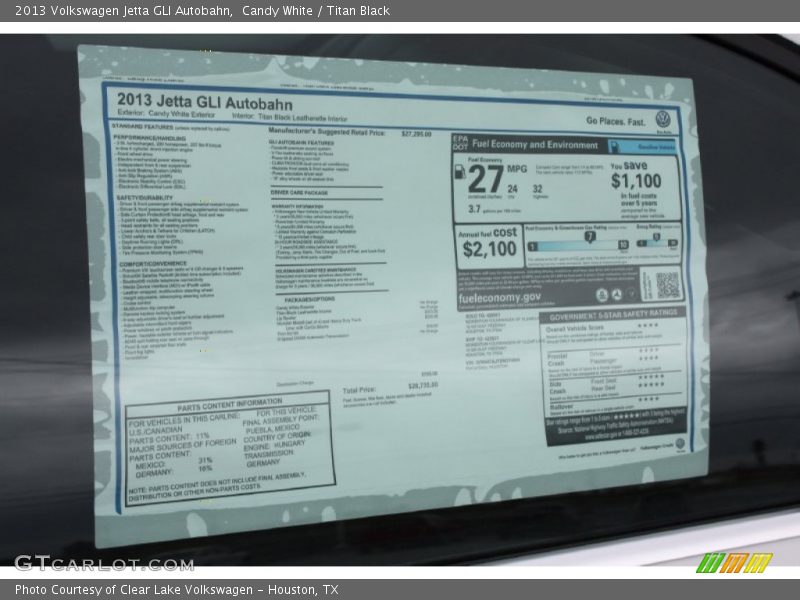Screen dimensions: 800x600
Task: Click the 'MEXICO: 31%' parts content line
Action: [174, 463]
